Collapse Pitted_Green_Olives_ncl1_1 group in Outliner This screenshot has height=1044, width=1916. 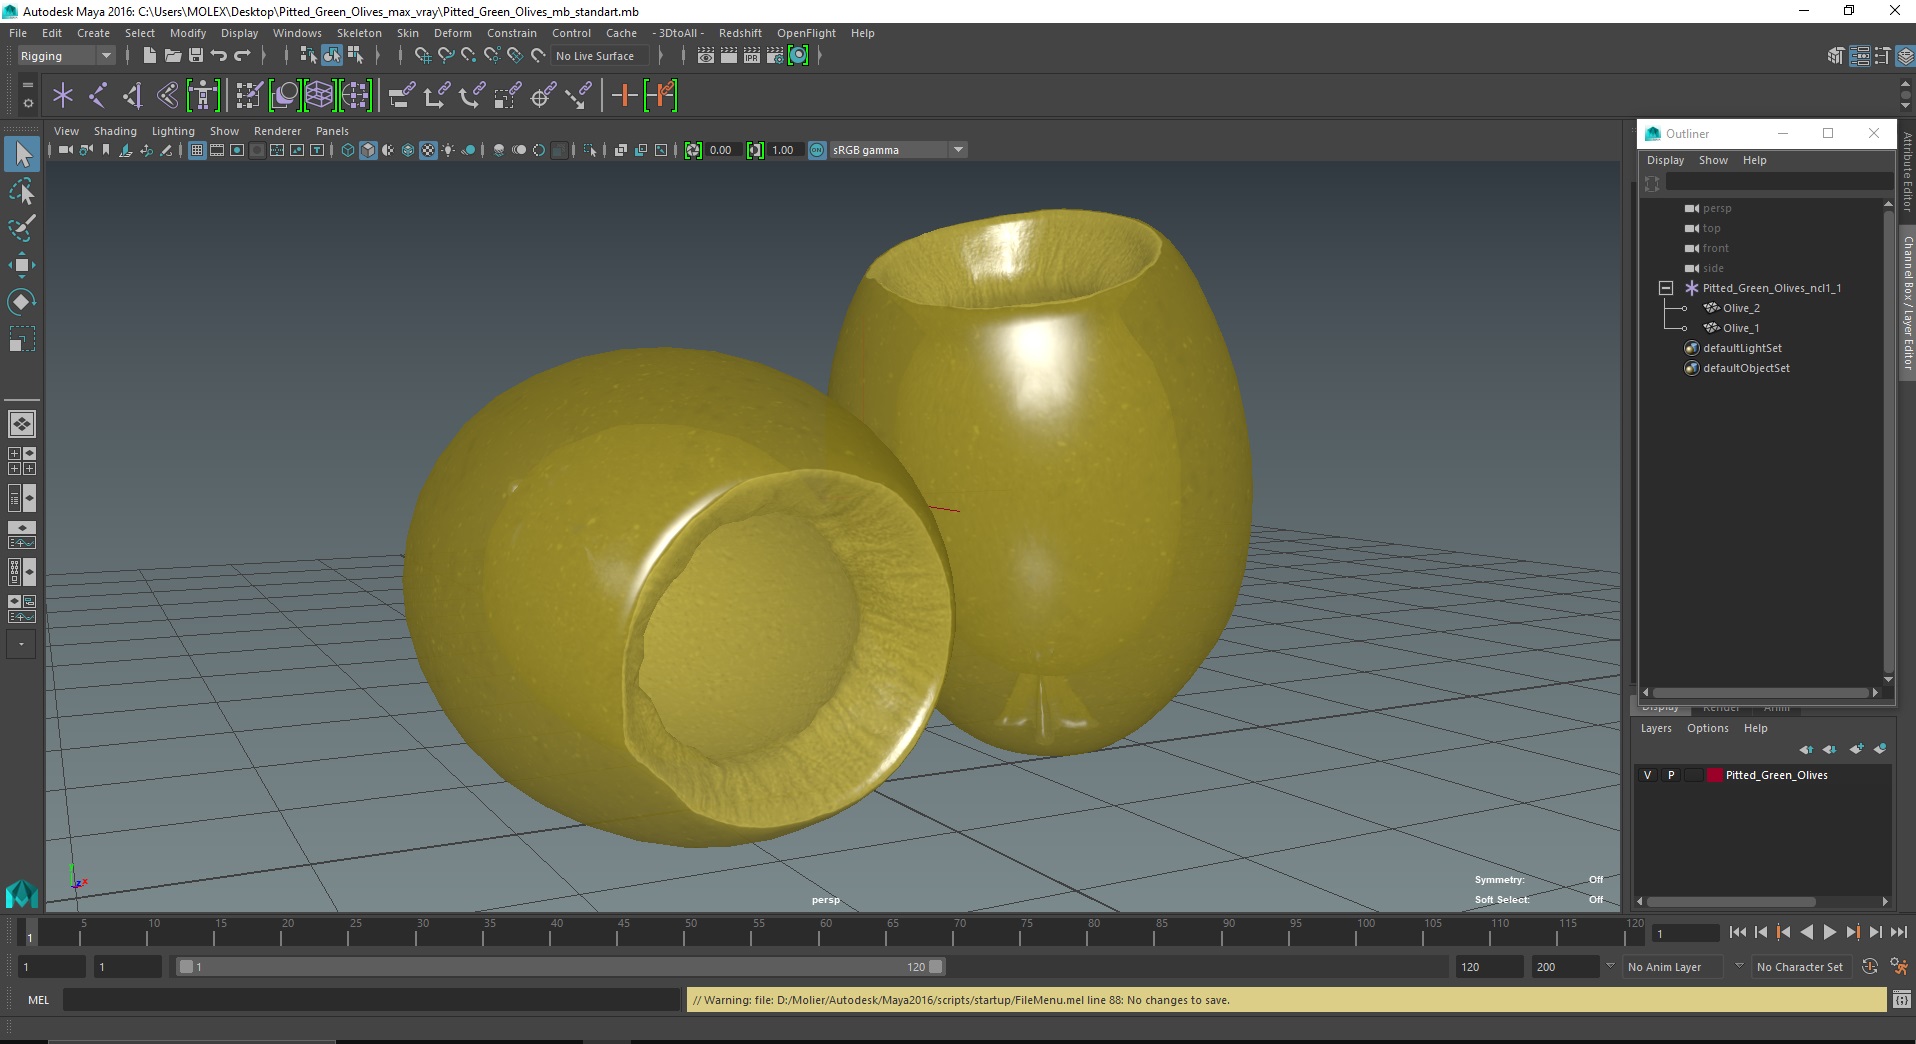[1666, 288]
